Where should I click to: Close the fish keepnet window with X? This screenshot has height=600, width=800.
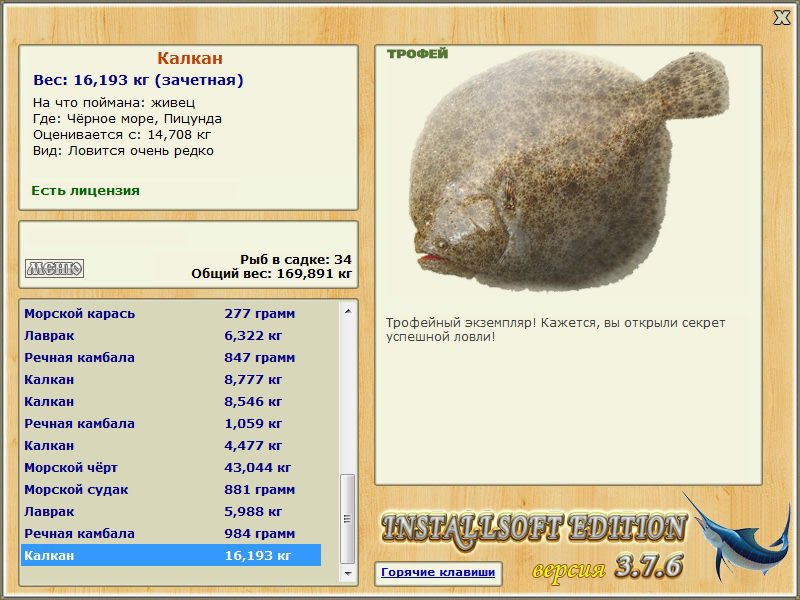click(781, 18)
